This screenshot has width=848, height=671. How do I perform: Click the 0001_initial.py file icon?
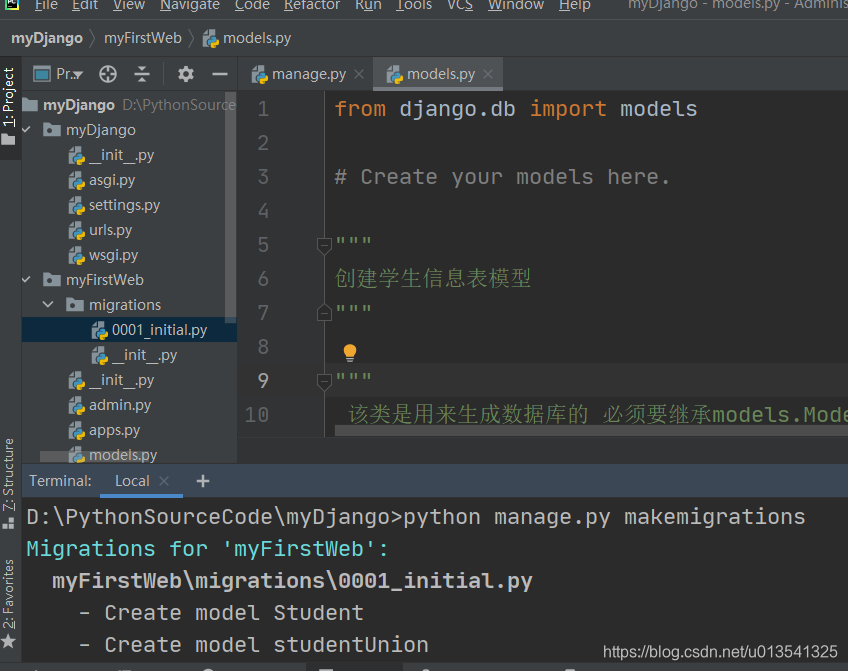[100, 330]
